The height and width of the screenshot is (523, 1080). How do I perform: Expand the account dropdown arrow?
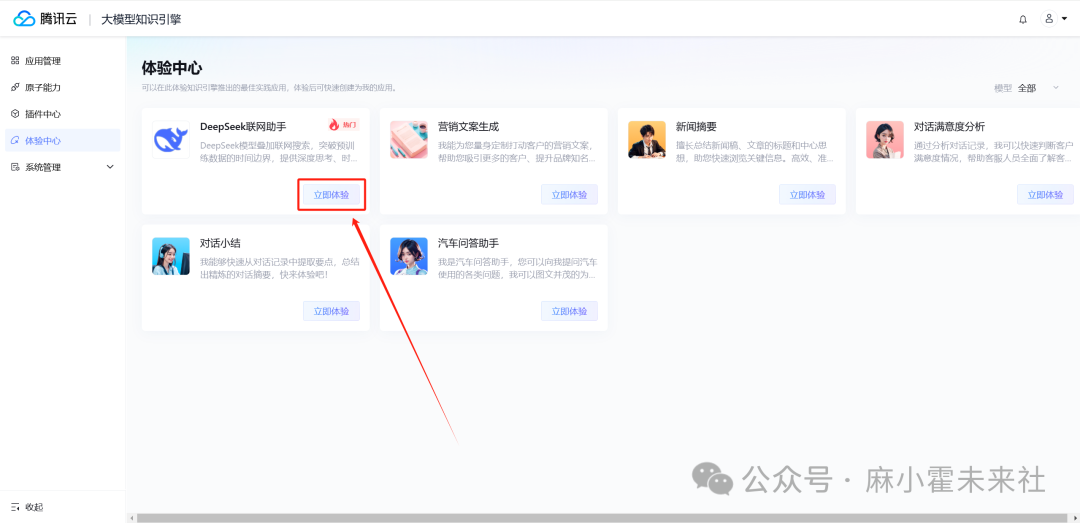click(1065, 19)
